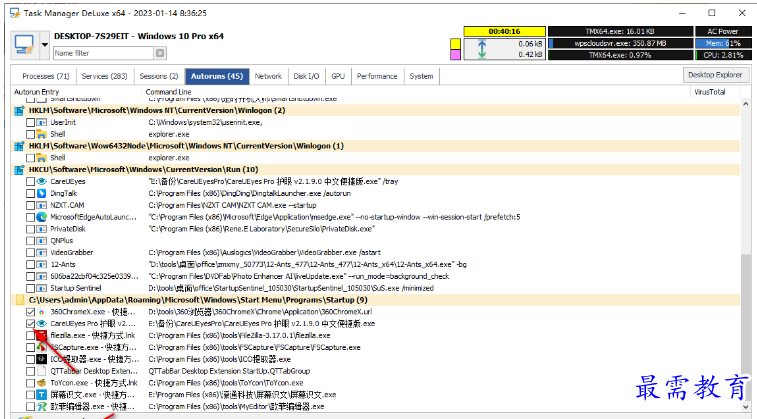Show the Performance tab
The image size is (757, 419).
377,76
